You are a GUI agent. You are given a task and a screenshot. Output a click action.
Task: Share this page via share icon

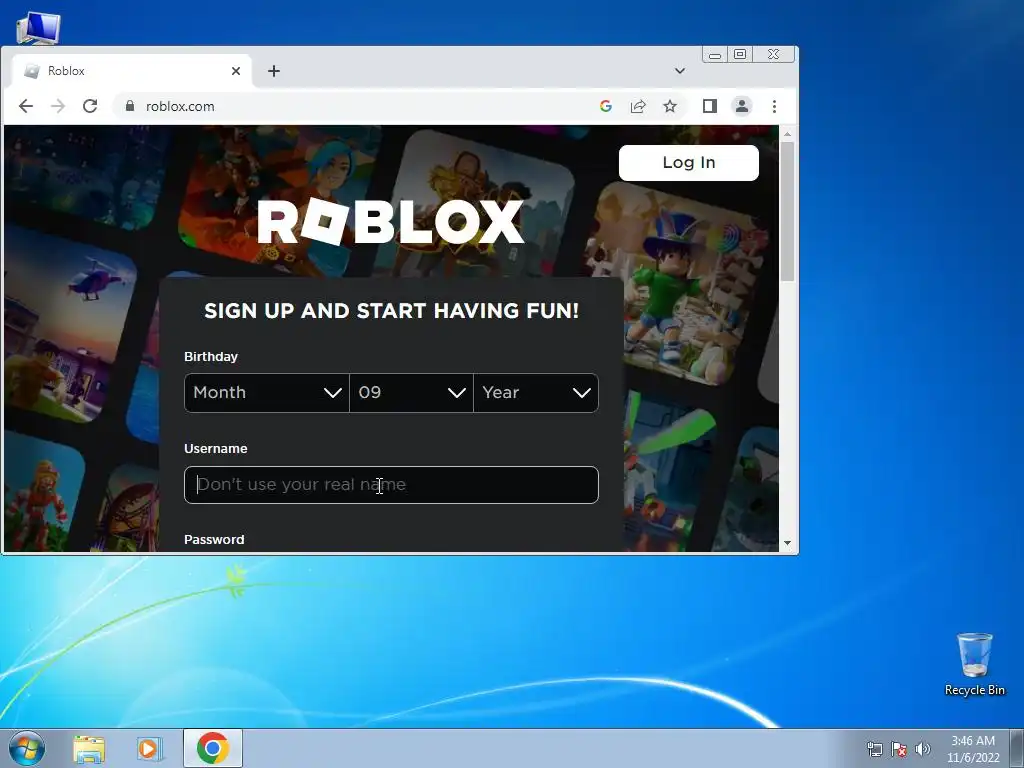pos(638,106)
